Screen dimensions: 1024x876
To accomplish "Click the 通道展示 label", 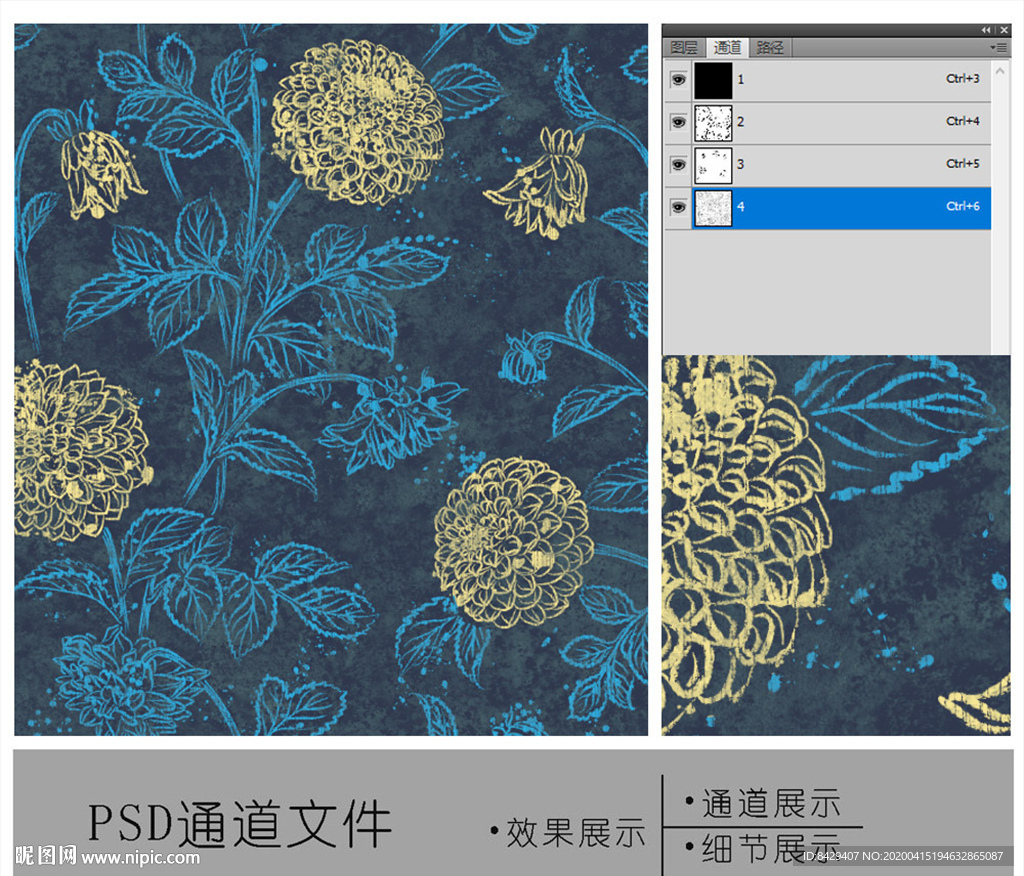I will click(771, 803).
